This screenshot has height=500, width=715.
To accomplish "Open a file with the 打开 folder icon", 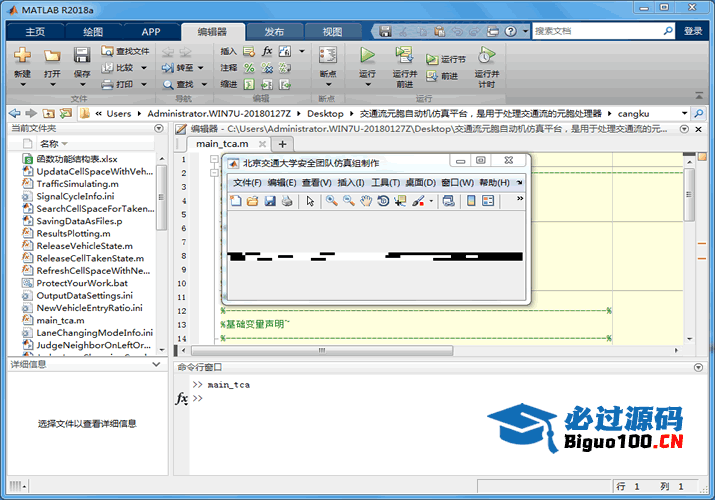I will pyautogui.click(x=52, y=56).
